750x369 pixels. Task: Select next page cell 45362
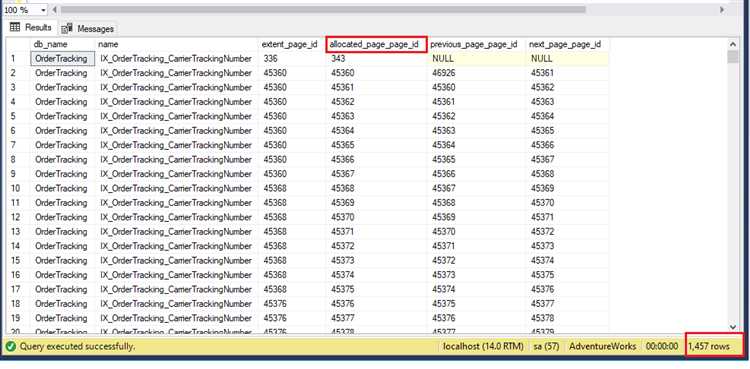(x=567, y=88)
